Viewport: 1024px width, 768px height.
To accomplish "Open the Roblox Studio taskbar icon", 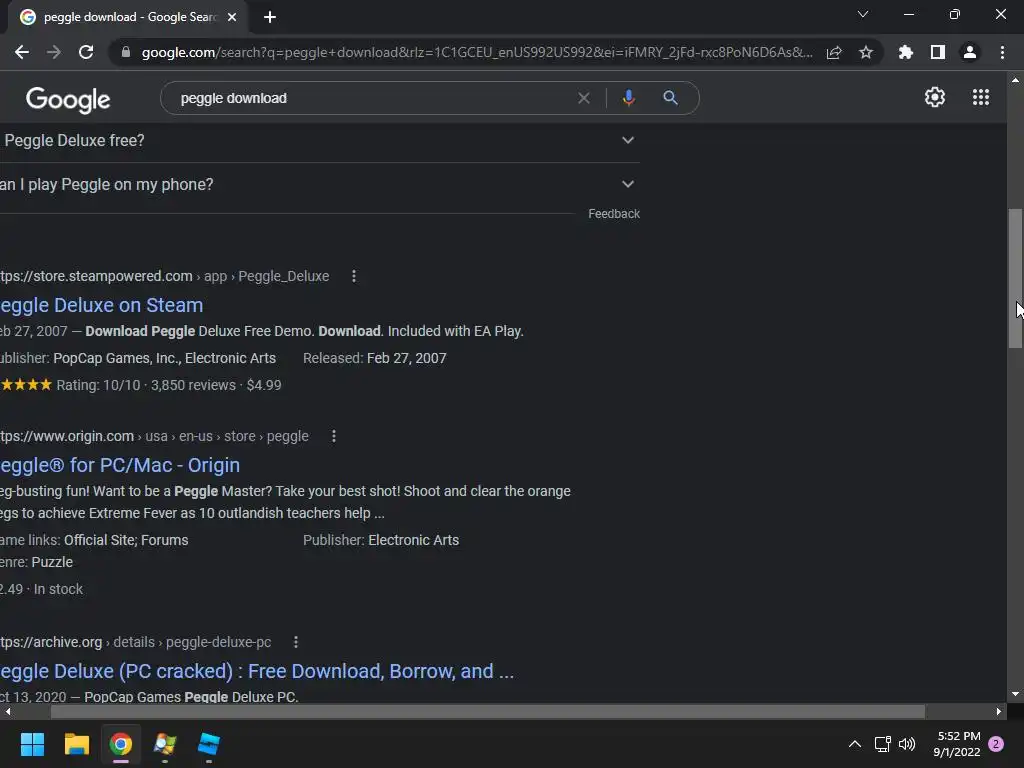I will pos(209,744).
